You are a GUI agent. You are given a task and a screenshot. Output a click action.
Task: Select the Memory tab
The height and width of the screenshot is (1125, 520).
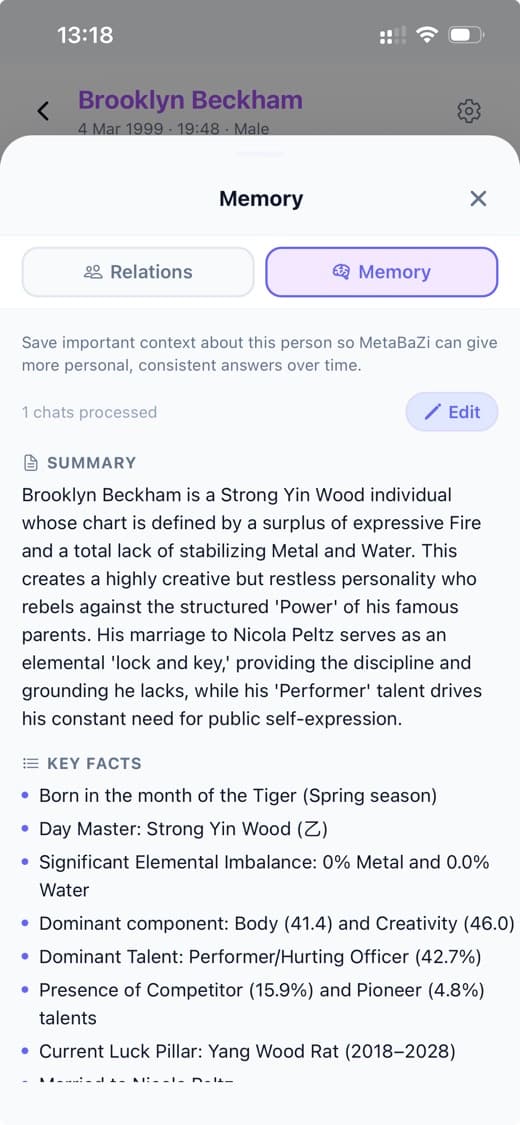(x=382, y=272)
